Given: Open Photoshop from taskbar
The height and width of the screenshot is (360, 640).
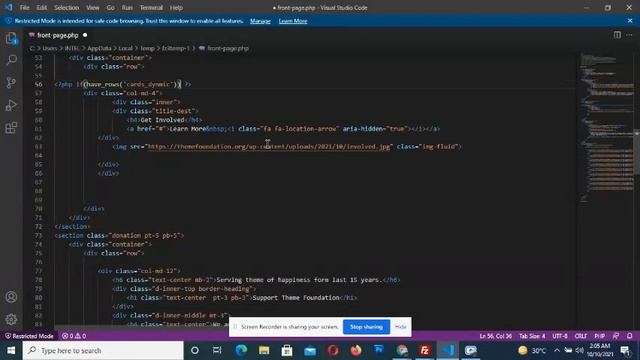Looking at the screenshot, I should [x=379, y=350].
